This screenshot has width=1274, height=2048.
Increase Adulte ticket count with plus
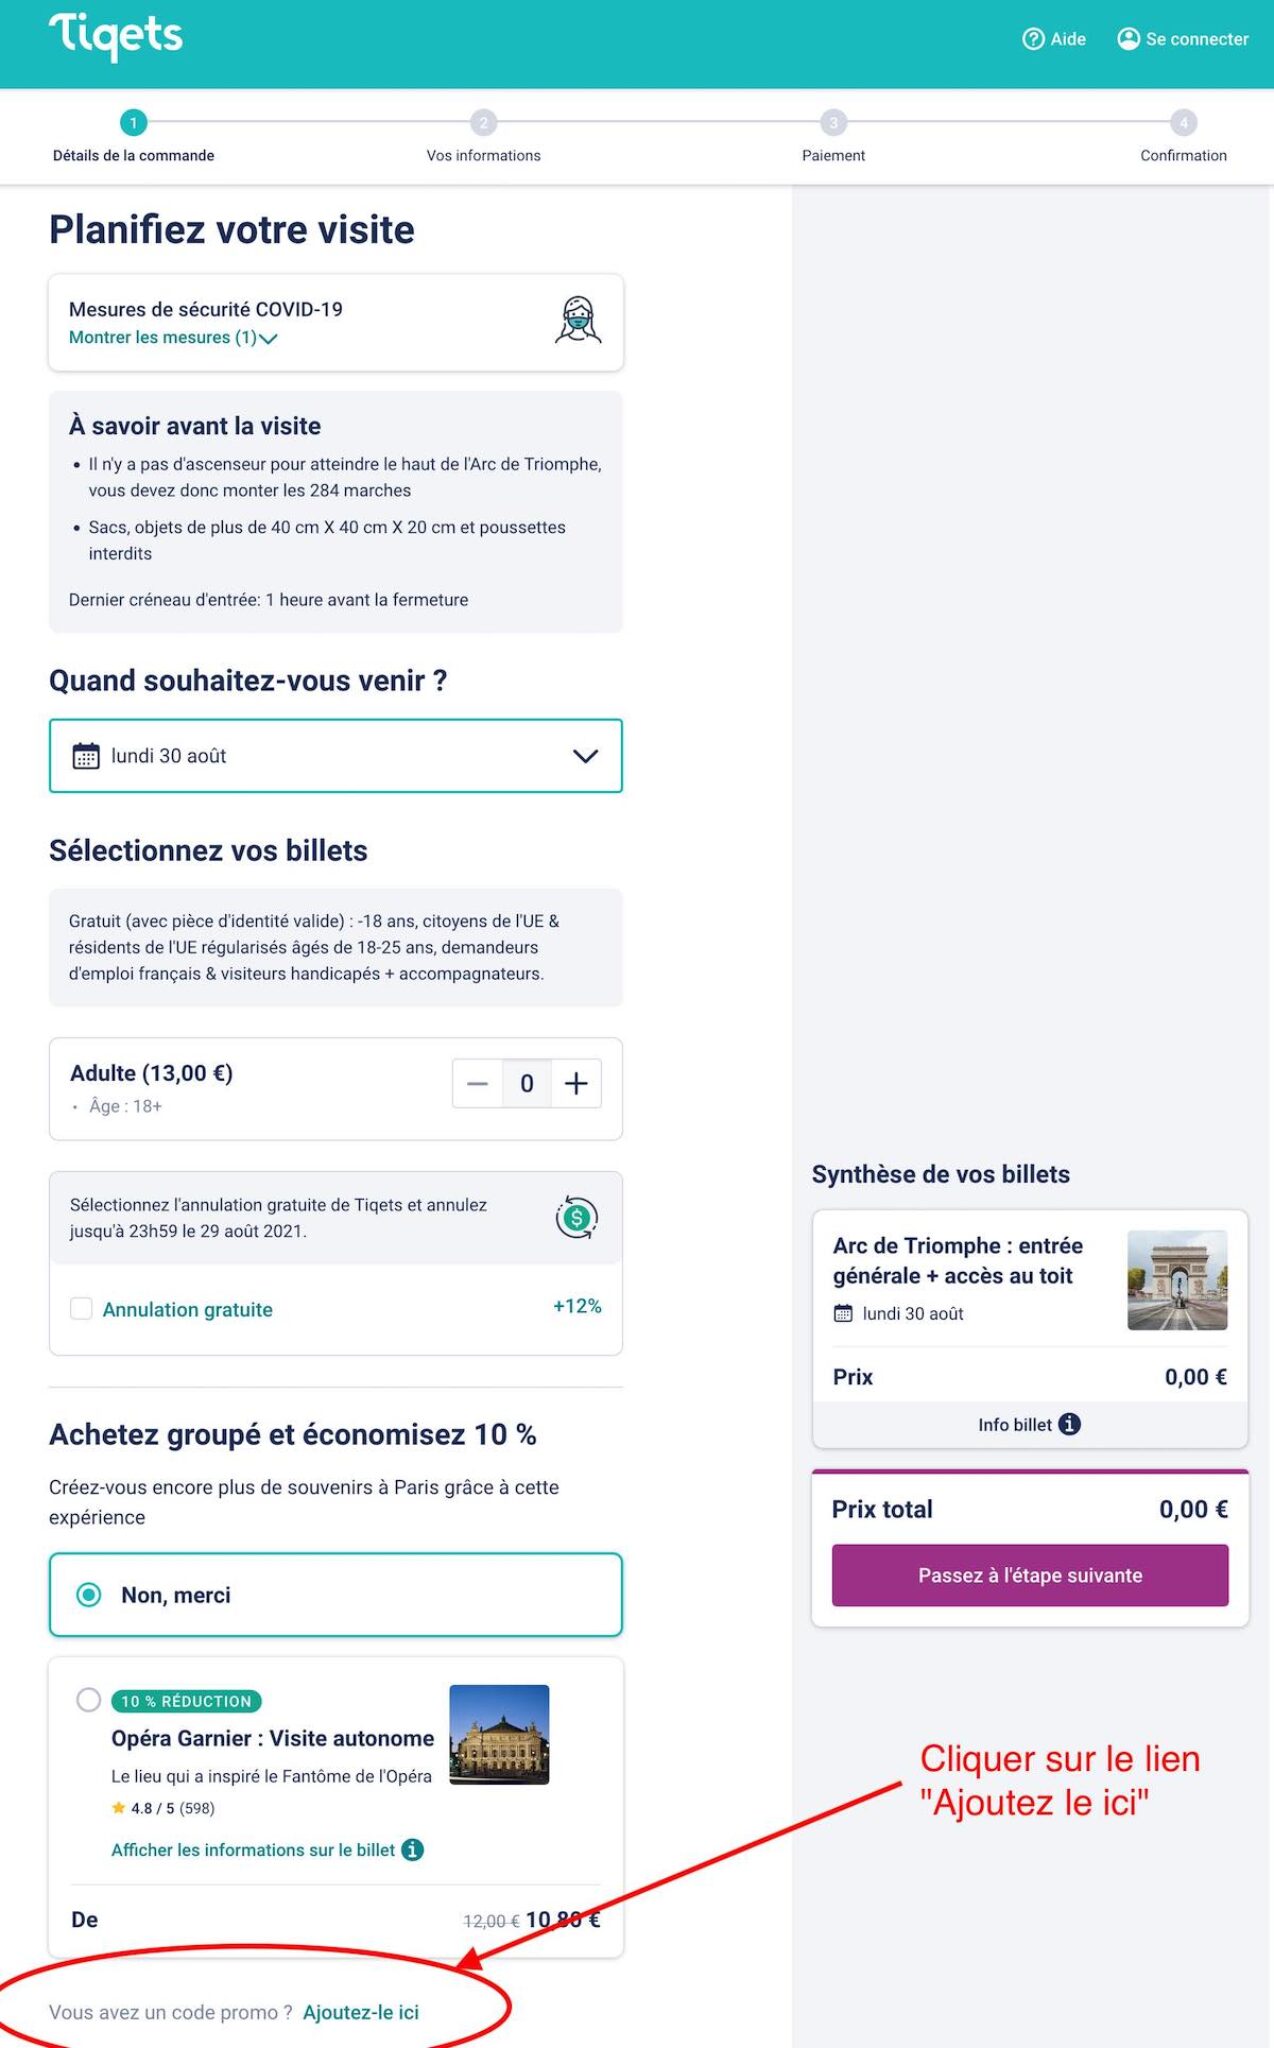coord(576,1084)
